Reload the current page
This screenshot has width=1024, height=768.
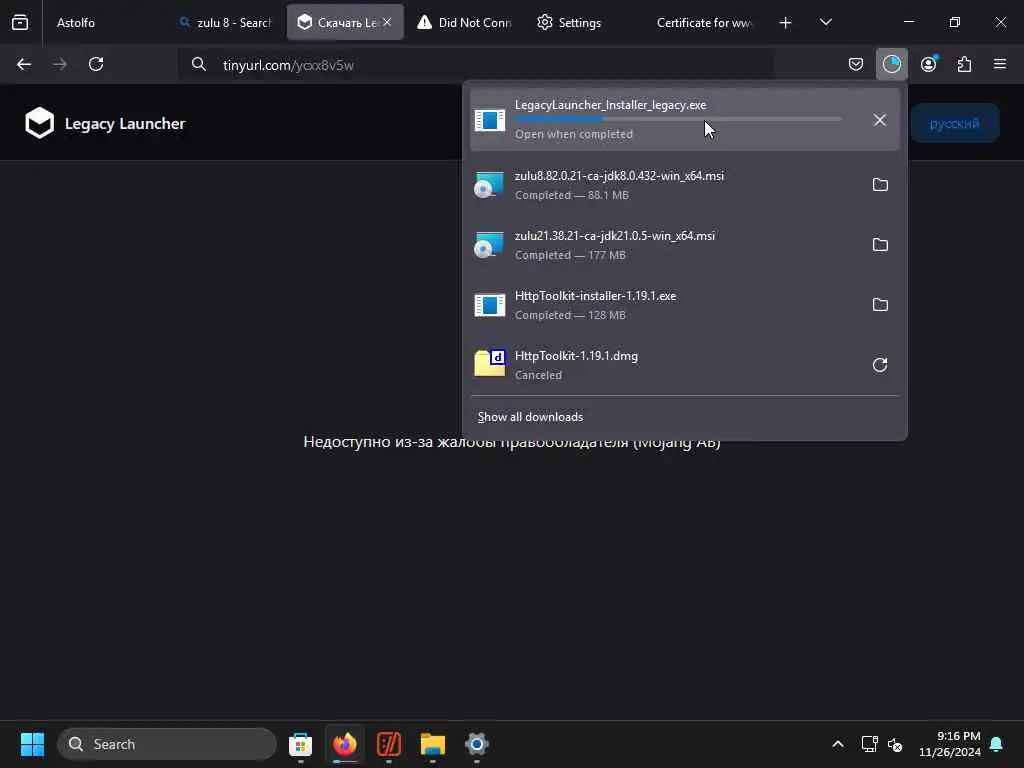[96, 64]
